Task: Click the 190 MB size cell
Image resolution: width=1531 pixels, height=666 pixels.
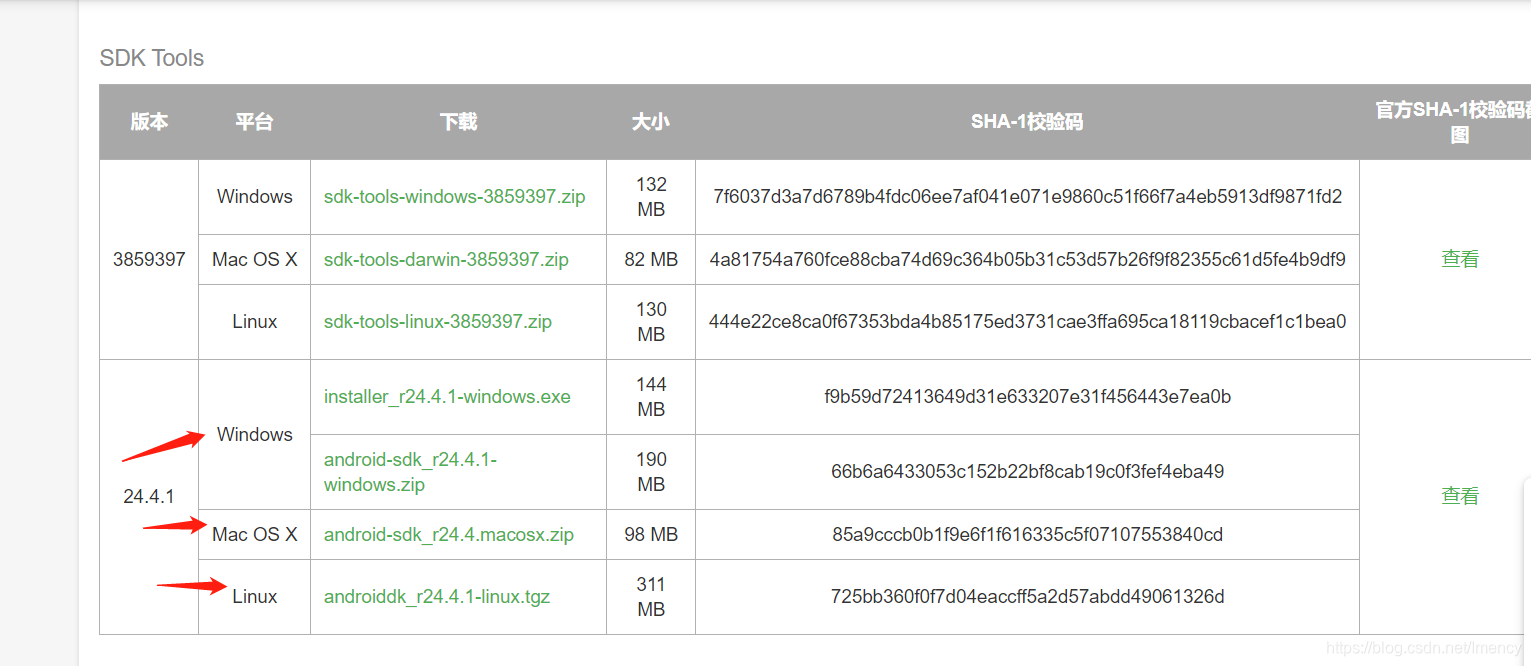Action: pos(651,472)
